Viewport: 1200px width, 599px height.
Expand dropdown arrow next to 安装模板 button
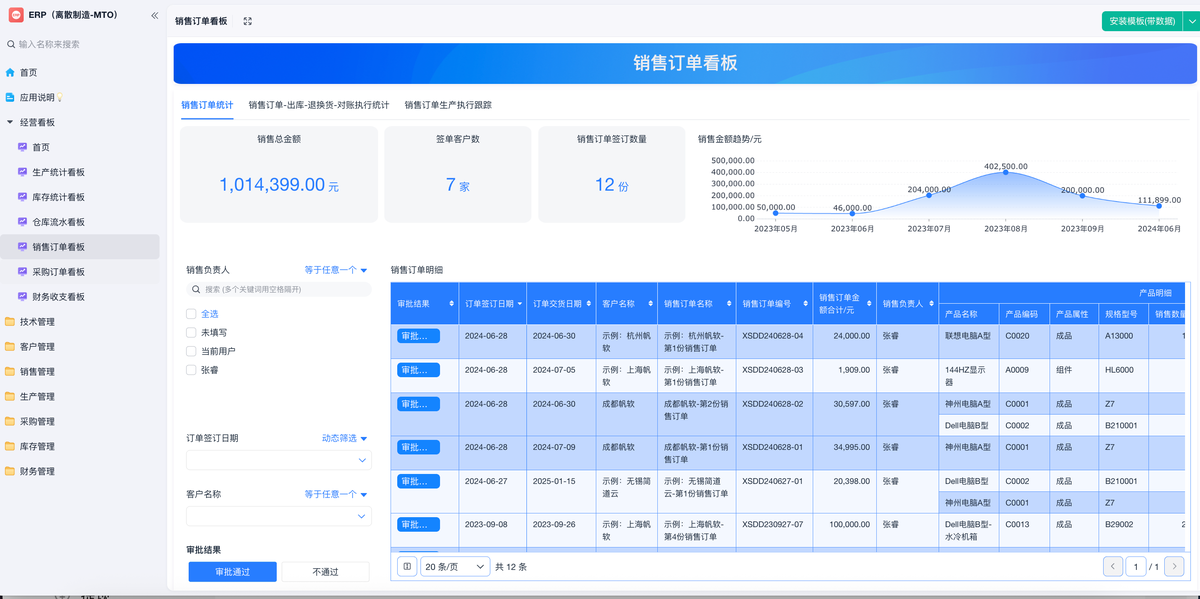[x=1191, y=21]
